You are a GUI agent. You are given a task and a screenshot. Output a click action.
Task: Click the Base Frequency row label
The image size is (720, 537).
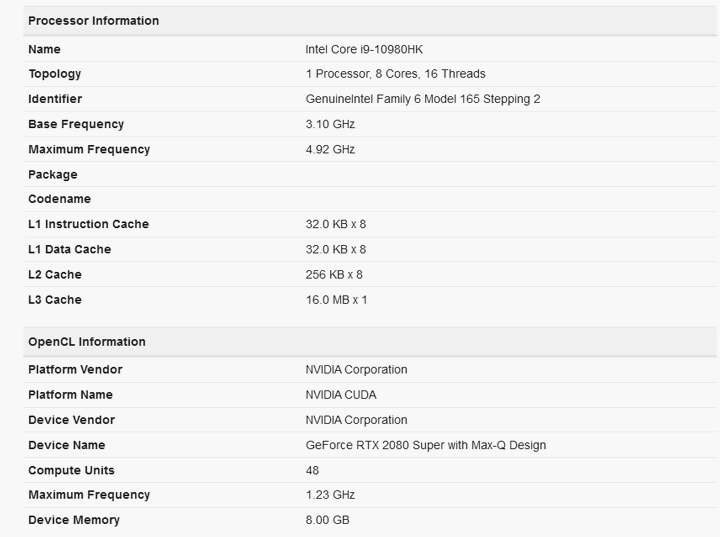click(76, 124)
